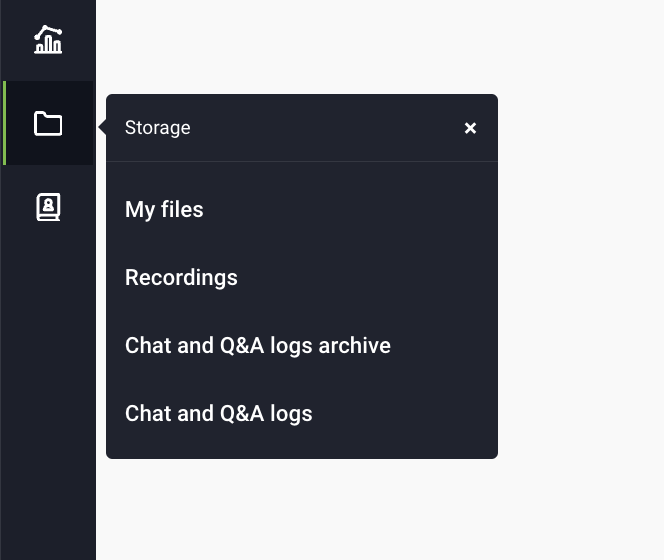Close the Storage popup with the X
Screen dimensions: 664x560
(x=470, y=128)
